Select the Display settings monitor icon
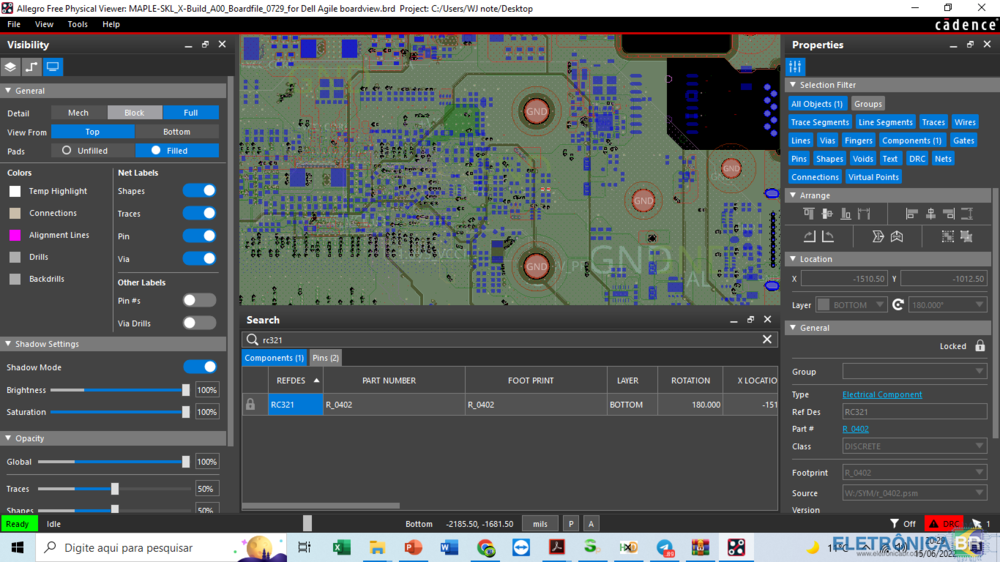The width and height of the screenshot is (1000, 562). pyautogui.click(x=53, y=67)
